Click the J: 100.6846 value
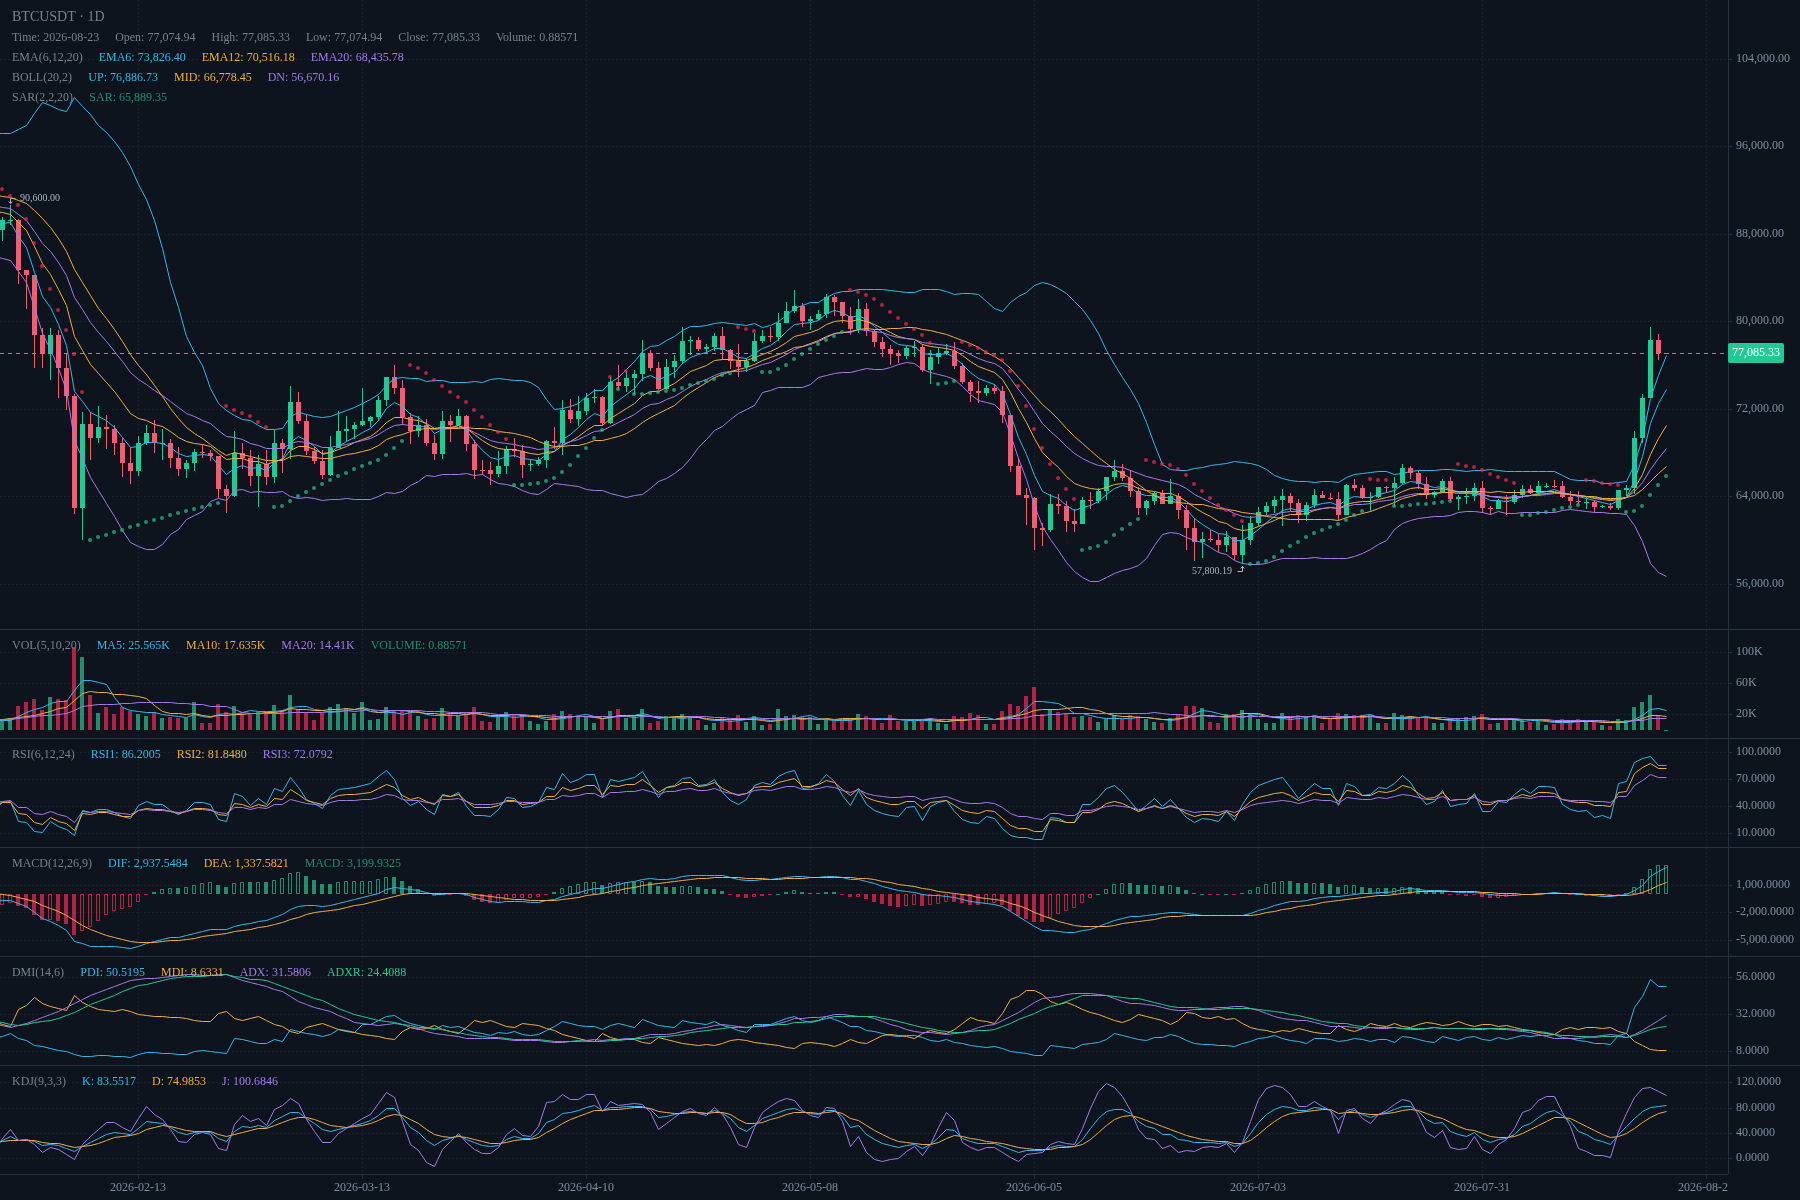The image size is (1800, 1200). pos(250,1081)
